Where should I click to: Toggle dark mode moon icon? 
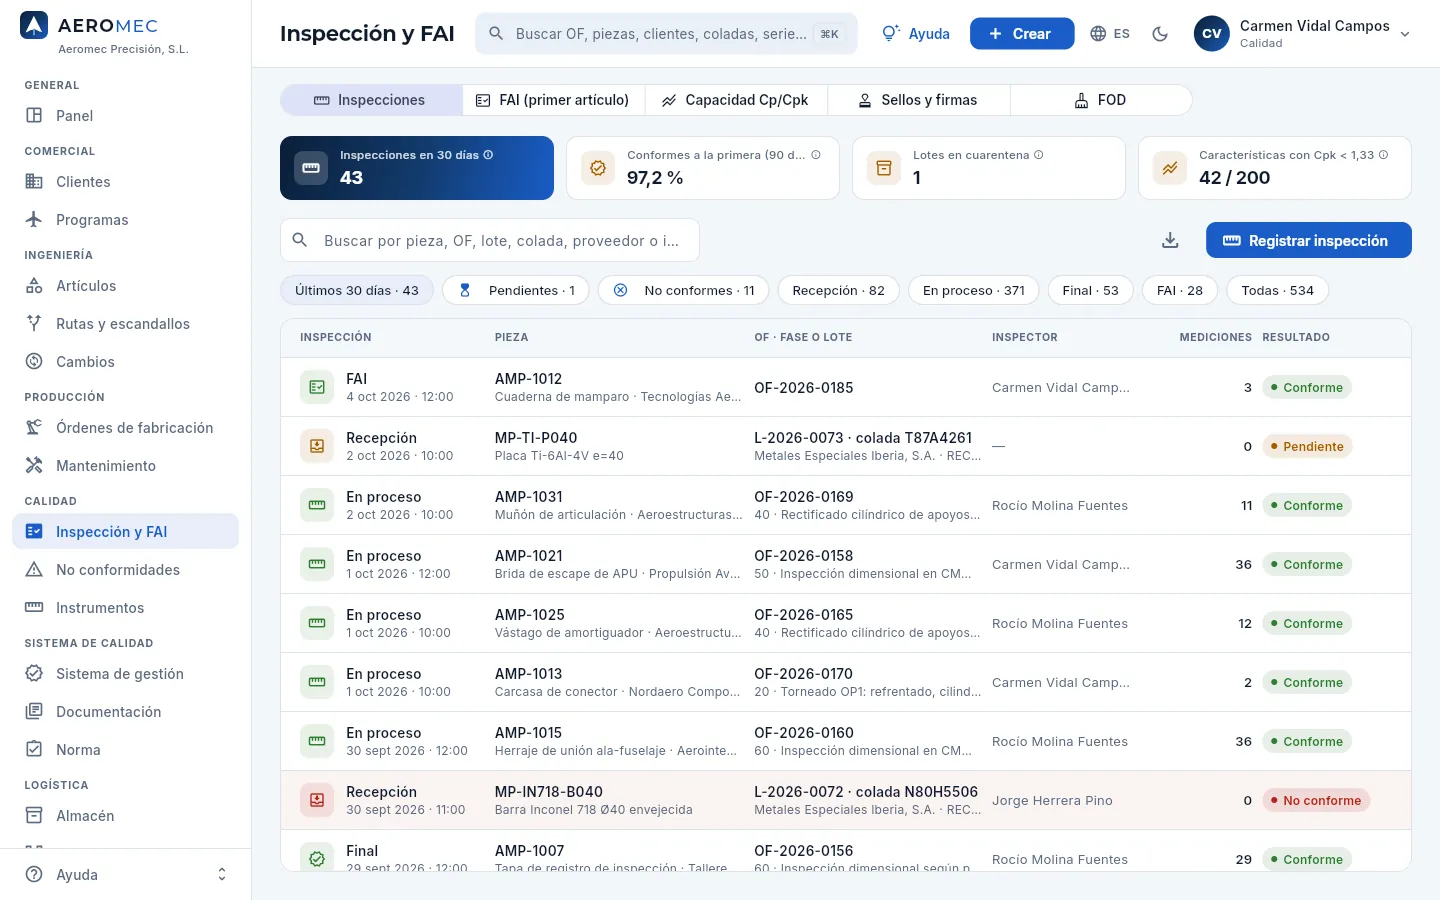coord(1160,34)
